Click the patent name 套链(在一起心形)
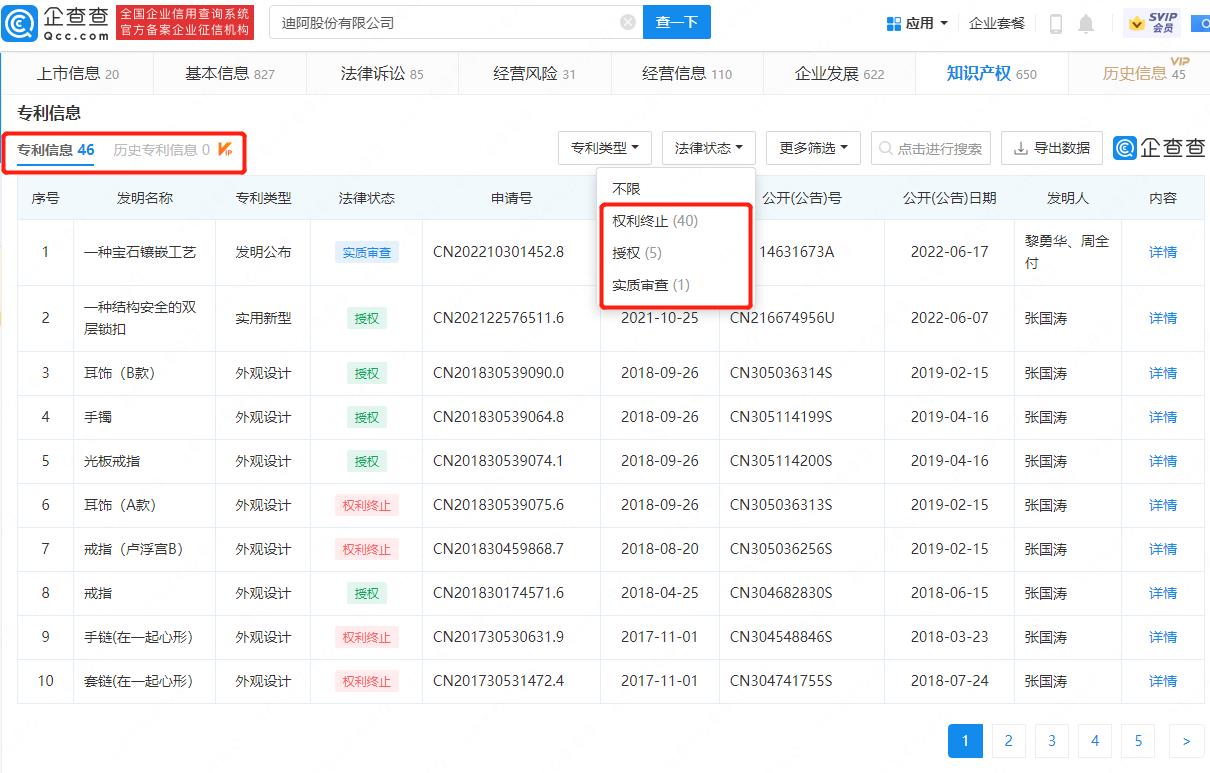 click(138, 681)
